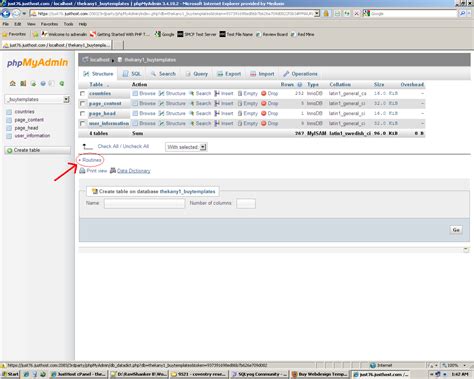Click the Search icon in page_head row
This screenshot has width=474, height=379.
coord(192,113)
